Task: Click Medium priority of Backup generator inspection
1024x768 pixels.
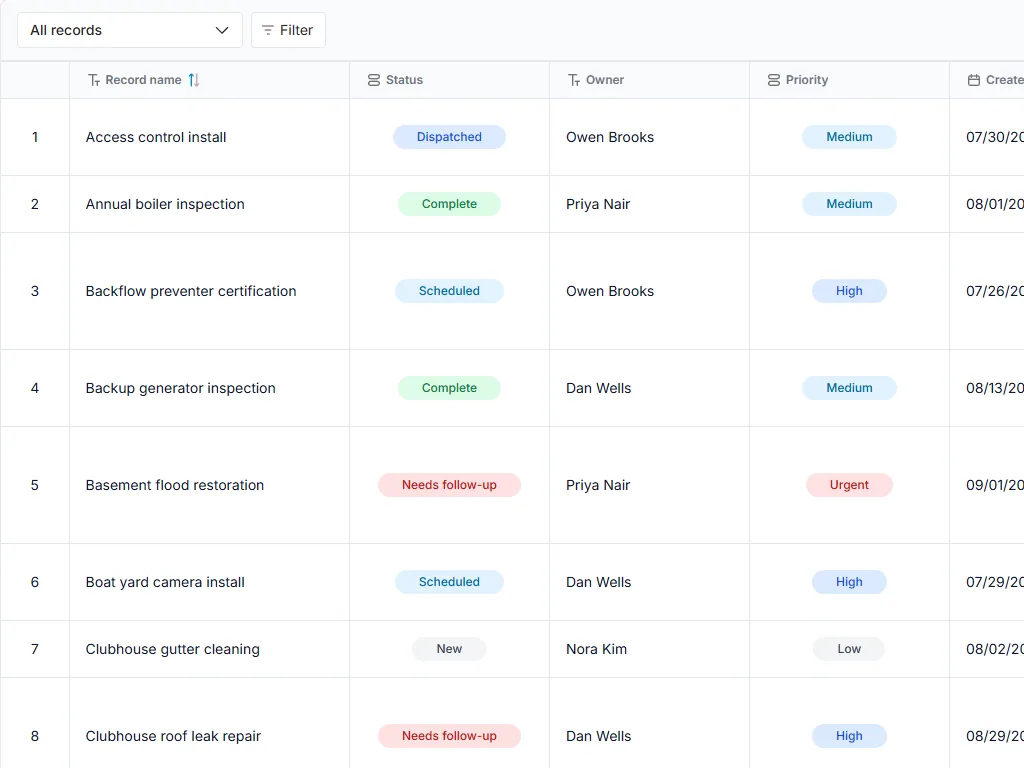Action: [x=849, y=388]
